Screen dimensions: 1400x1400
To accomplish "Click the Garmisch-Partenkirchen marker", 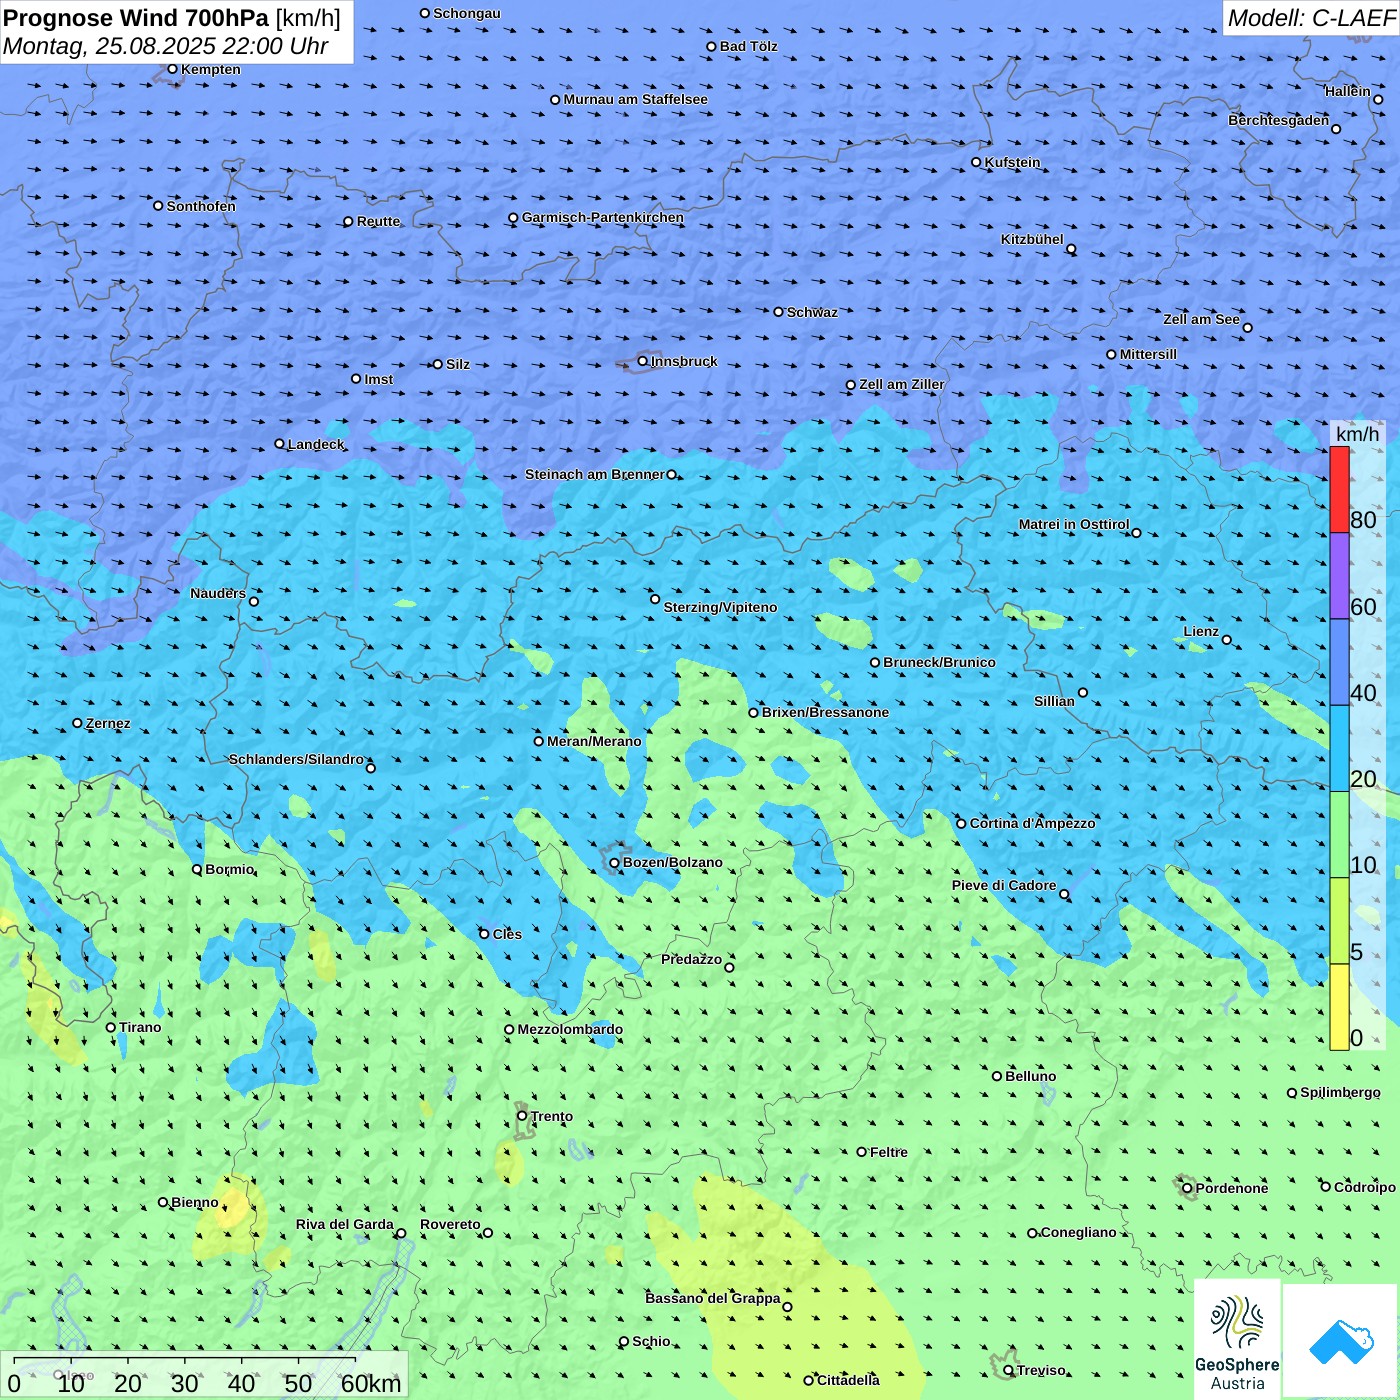I will (x=513, y=217).
